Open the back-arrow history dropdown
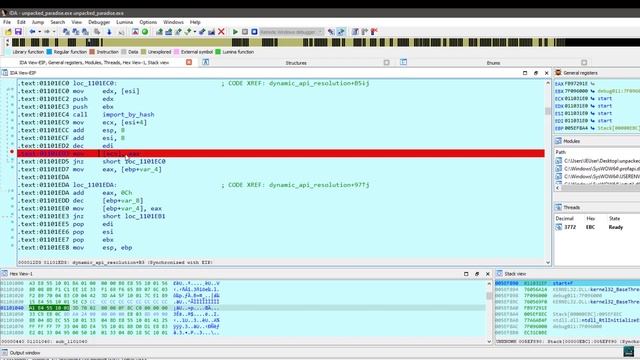The height and width of the screenshot is (360, 640). point(40,32)
